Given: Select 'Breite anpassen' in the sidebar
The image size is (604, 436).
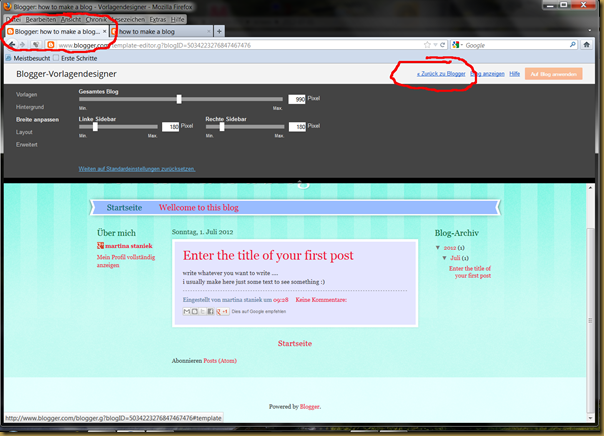Looking at the screenshot, I should click(x=37, y=119).
